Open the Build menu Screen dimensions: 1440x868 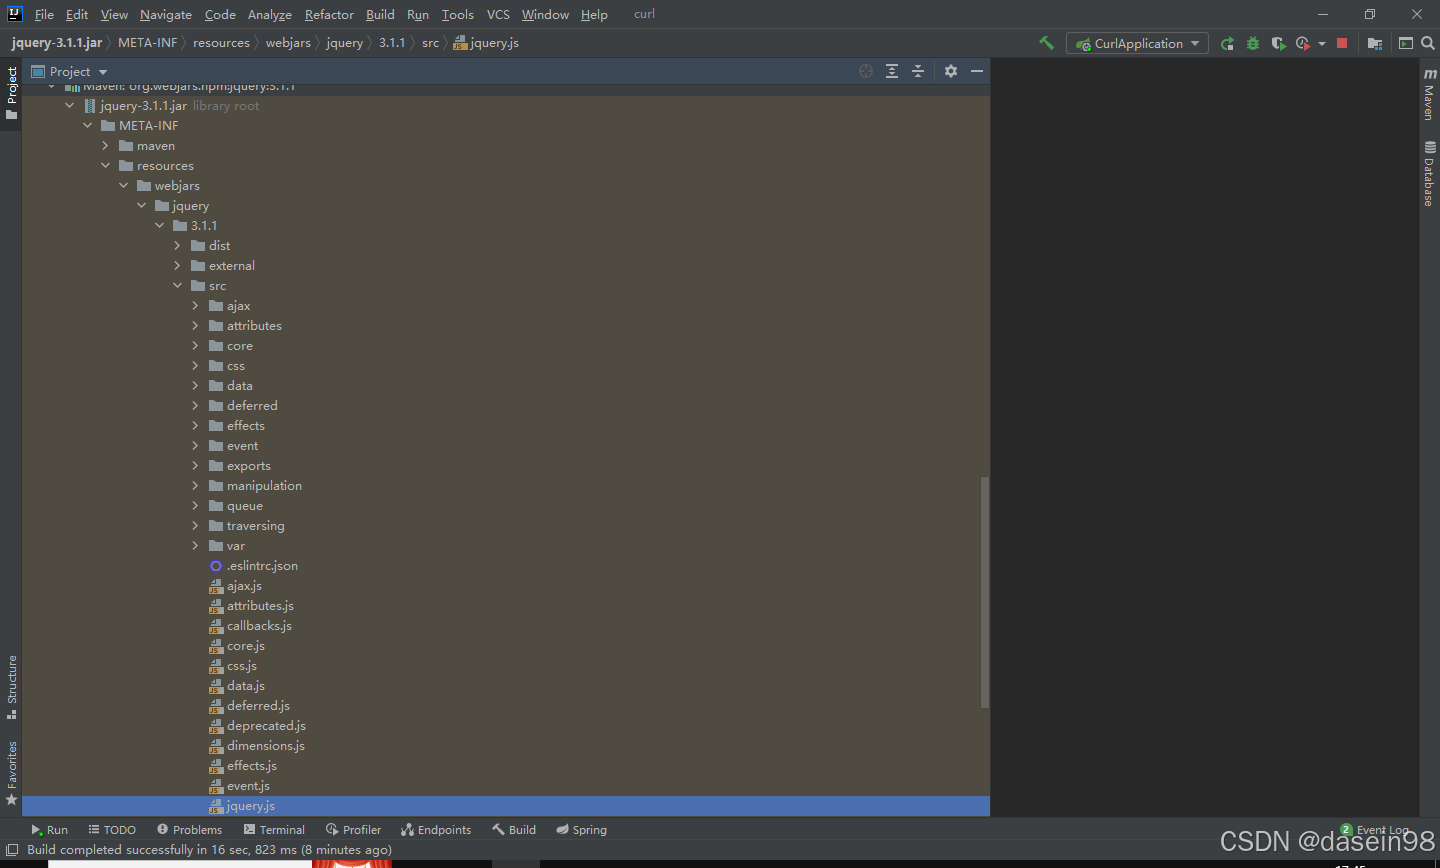(x=380, y=14)
